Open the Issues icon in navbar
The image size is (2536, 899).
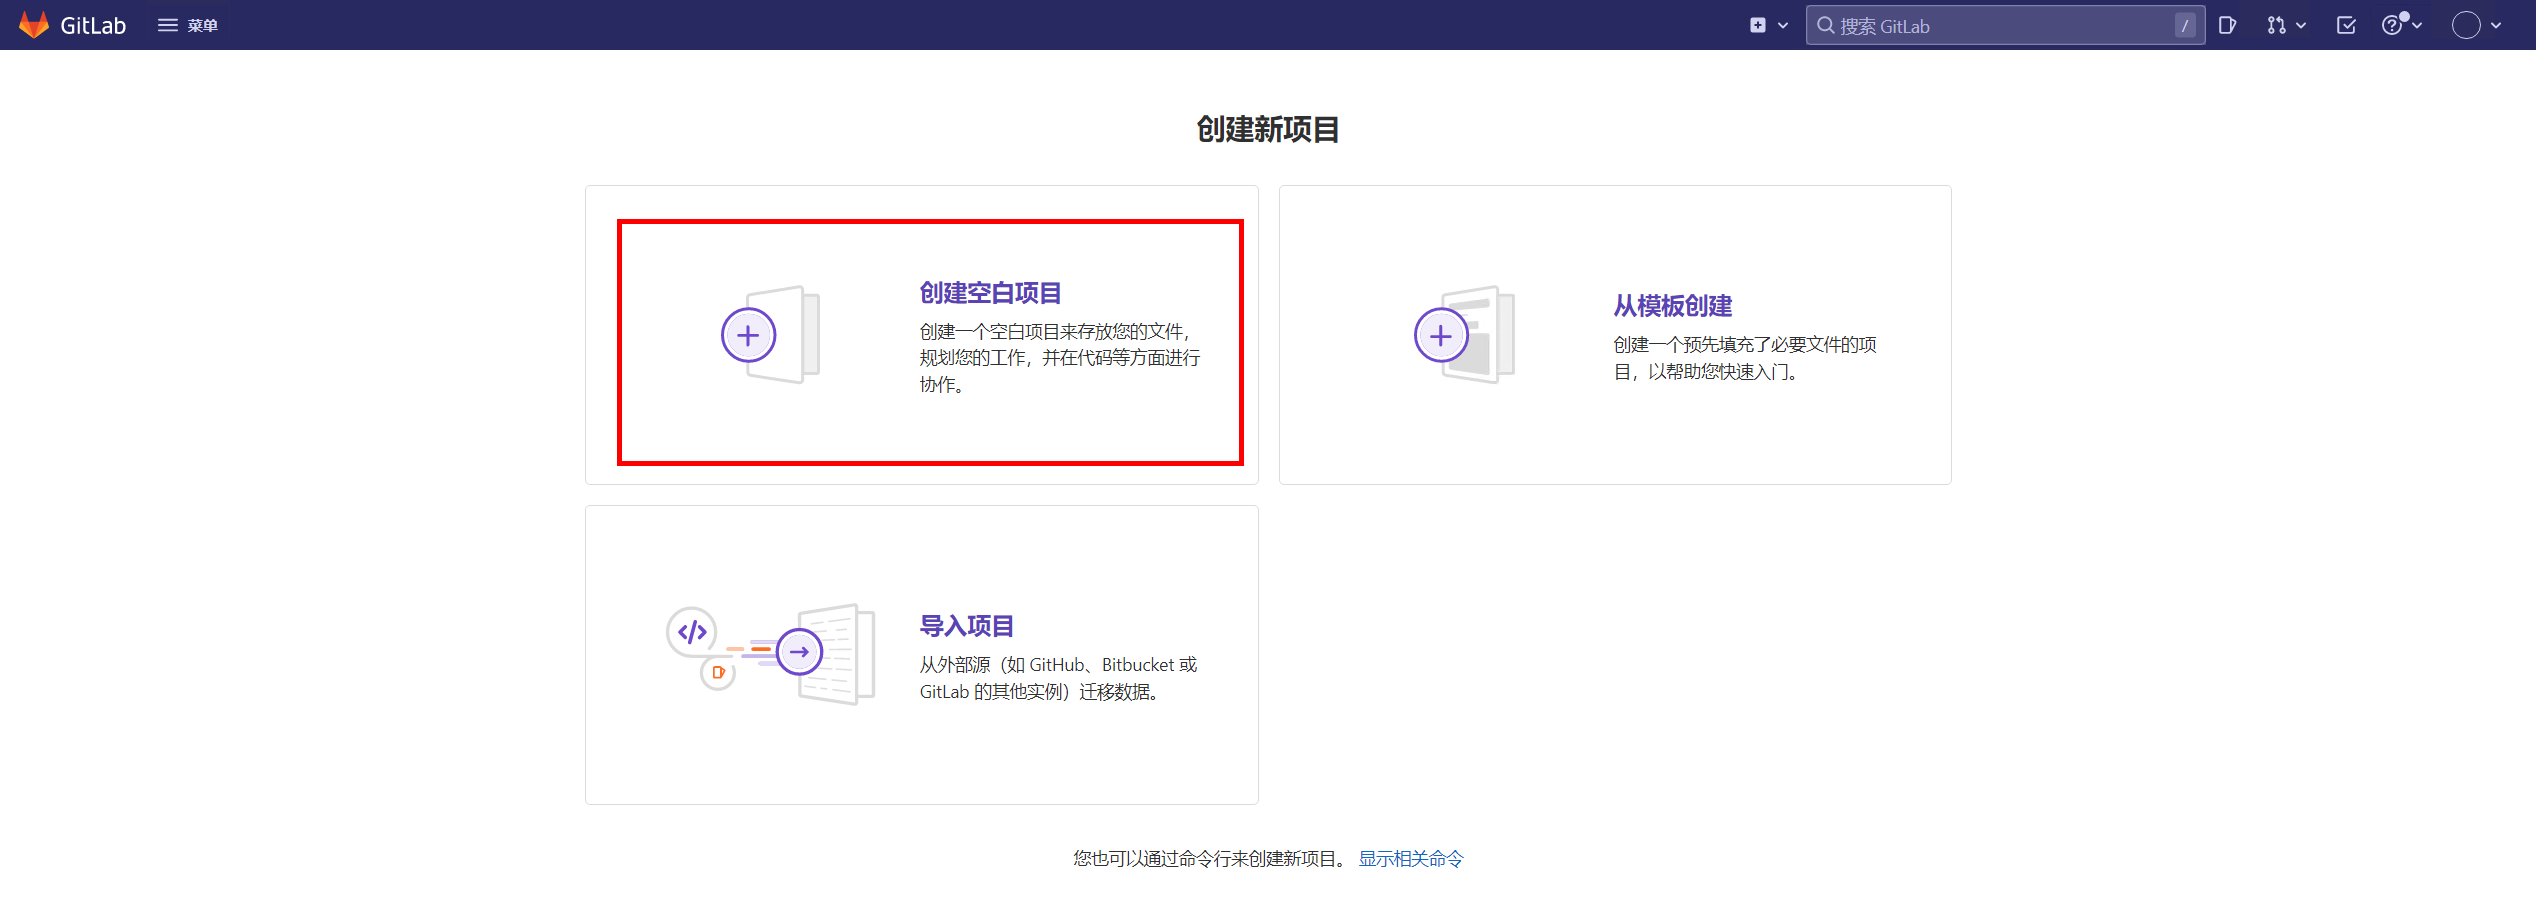2226,25
